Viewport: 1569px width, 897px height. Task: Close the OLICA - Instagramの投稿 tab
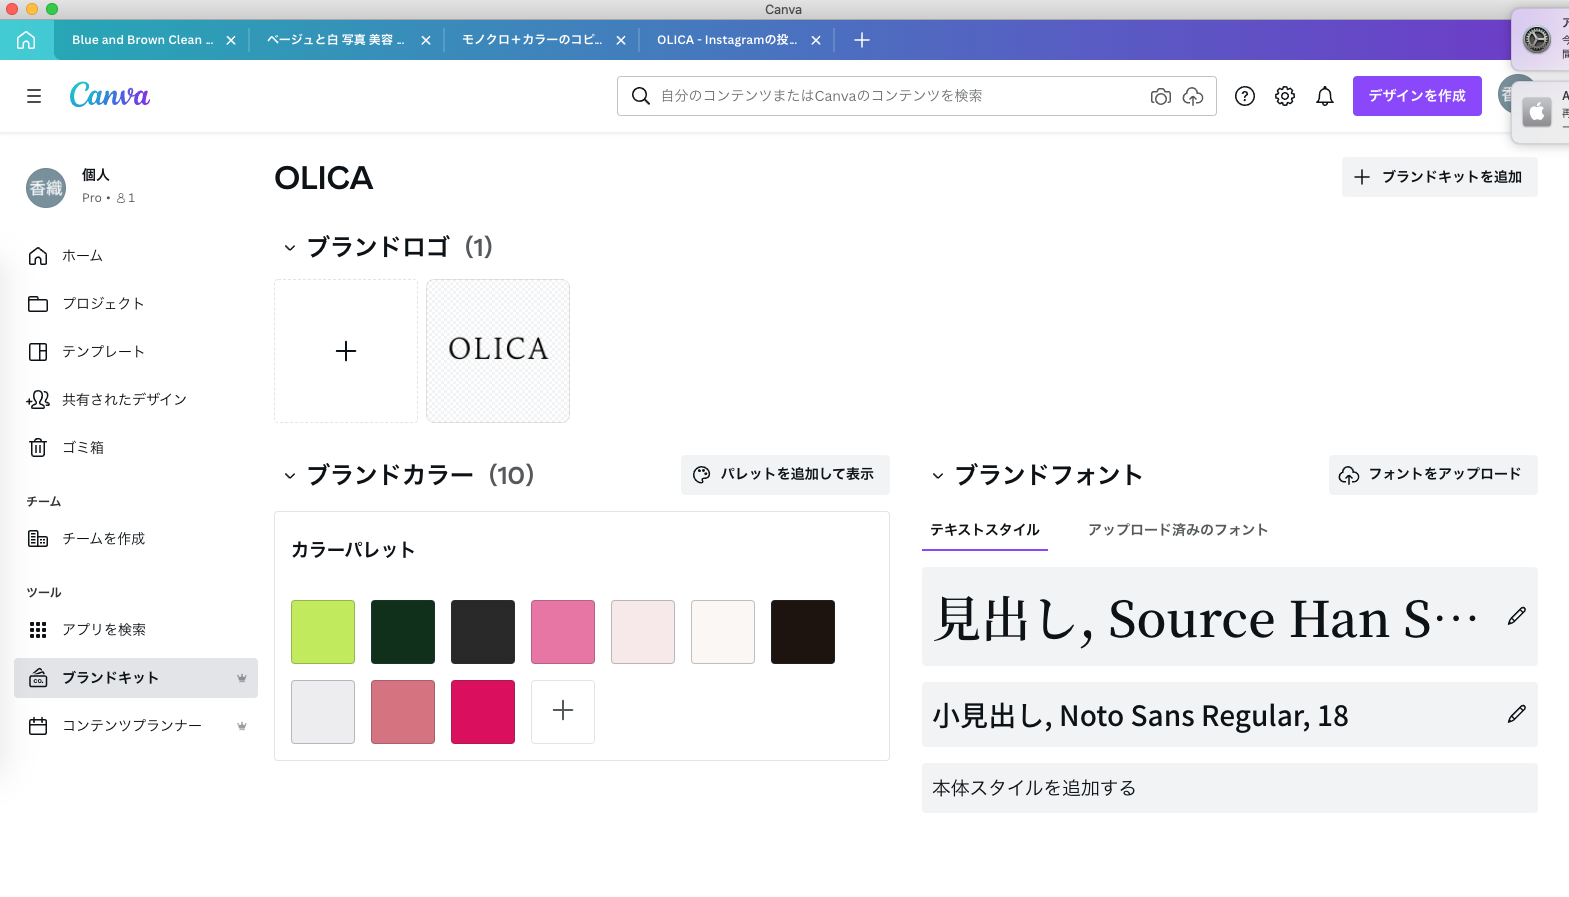click(x=816, y=40)
